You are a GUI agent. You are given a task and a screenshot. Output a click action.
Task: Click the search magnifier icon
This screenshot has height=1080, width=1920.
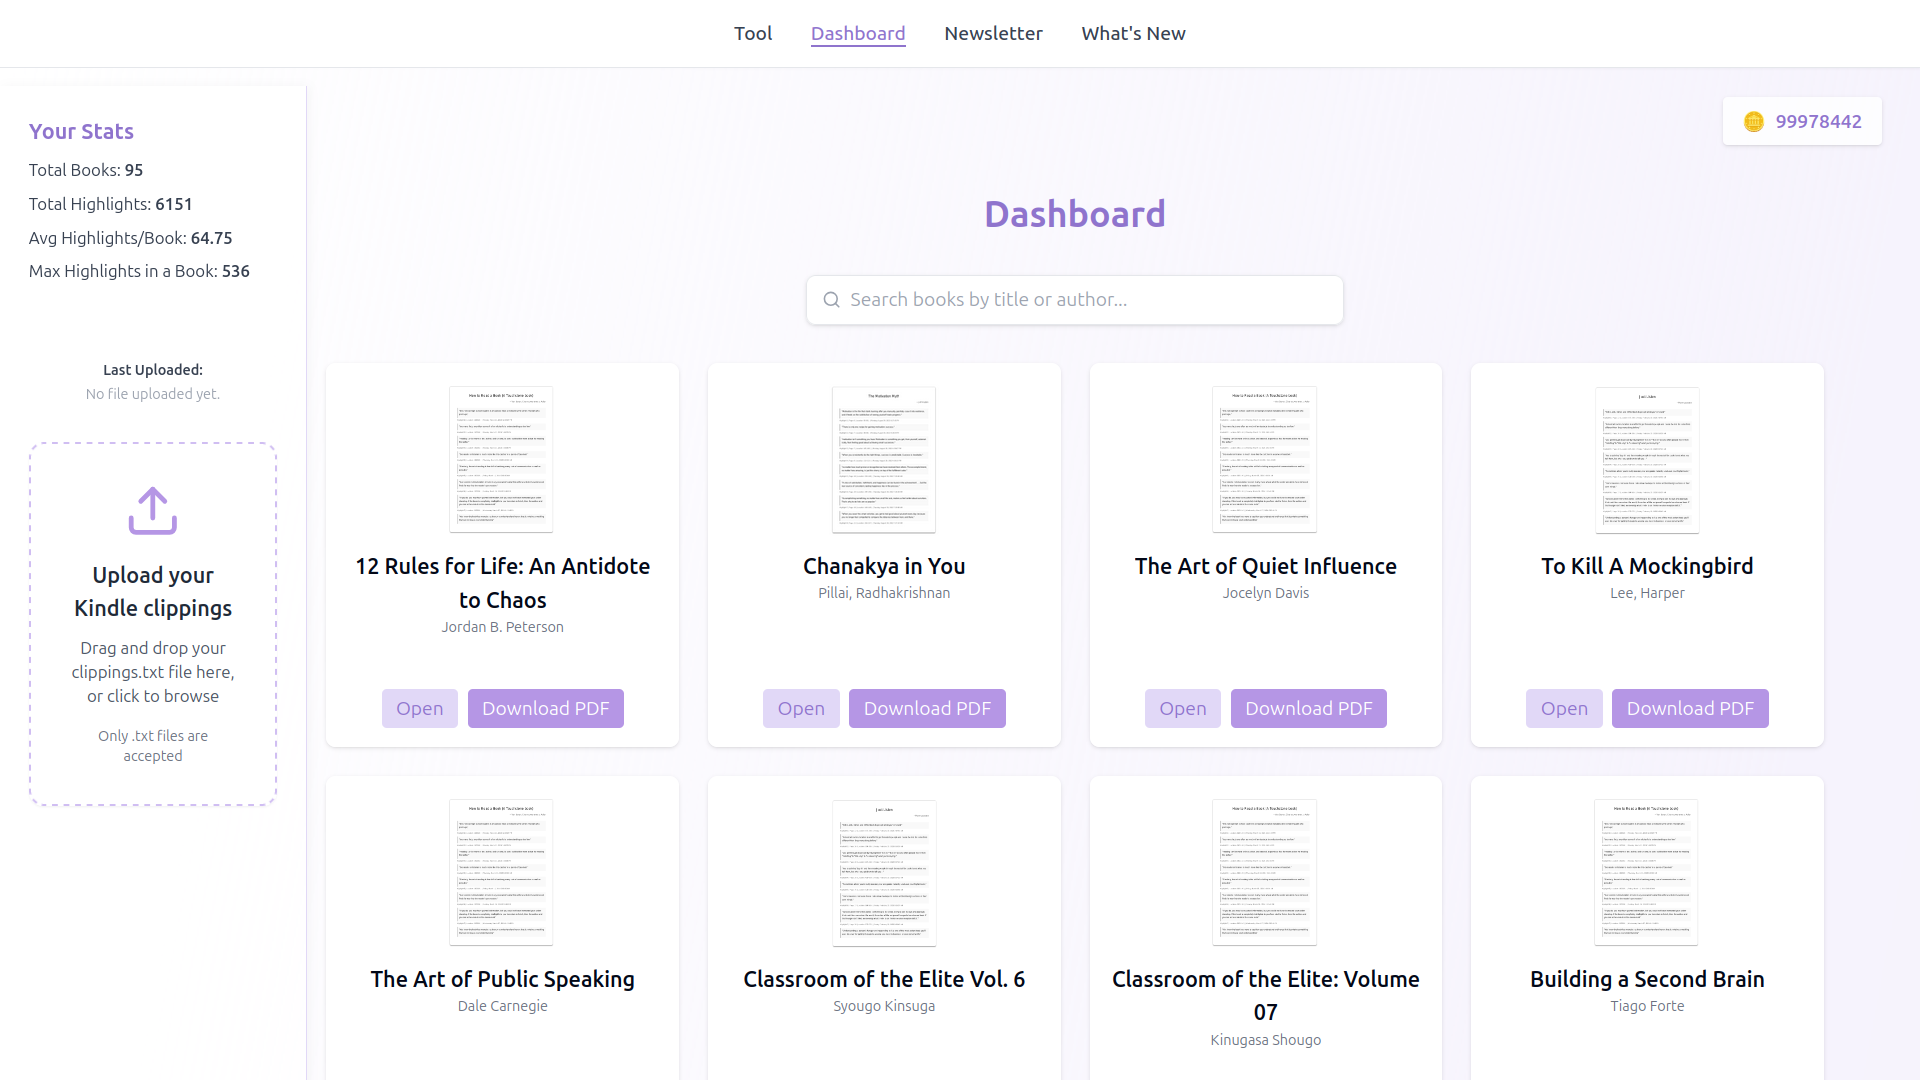(832, 299)
